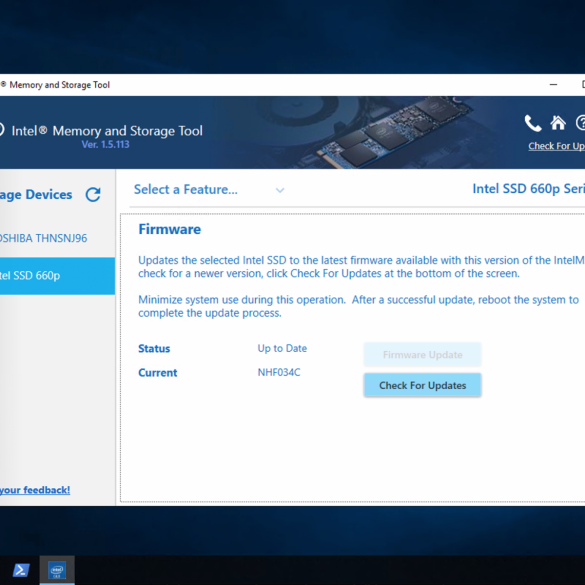Click the Intel Memory and Storage Tool title
This screenshot has height=585, width=585.
click(107, 131)
